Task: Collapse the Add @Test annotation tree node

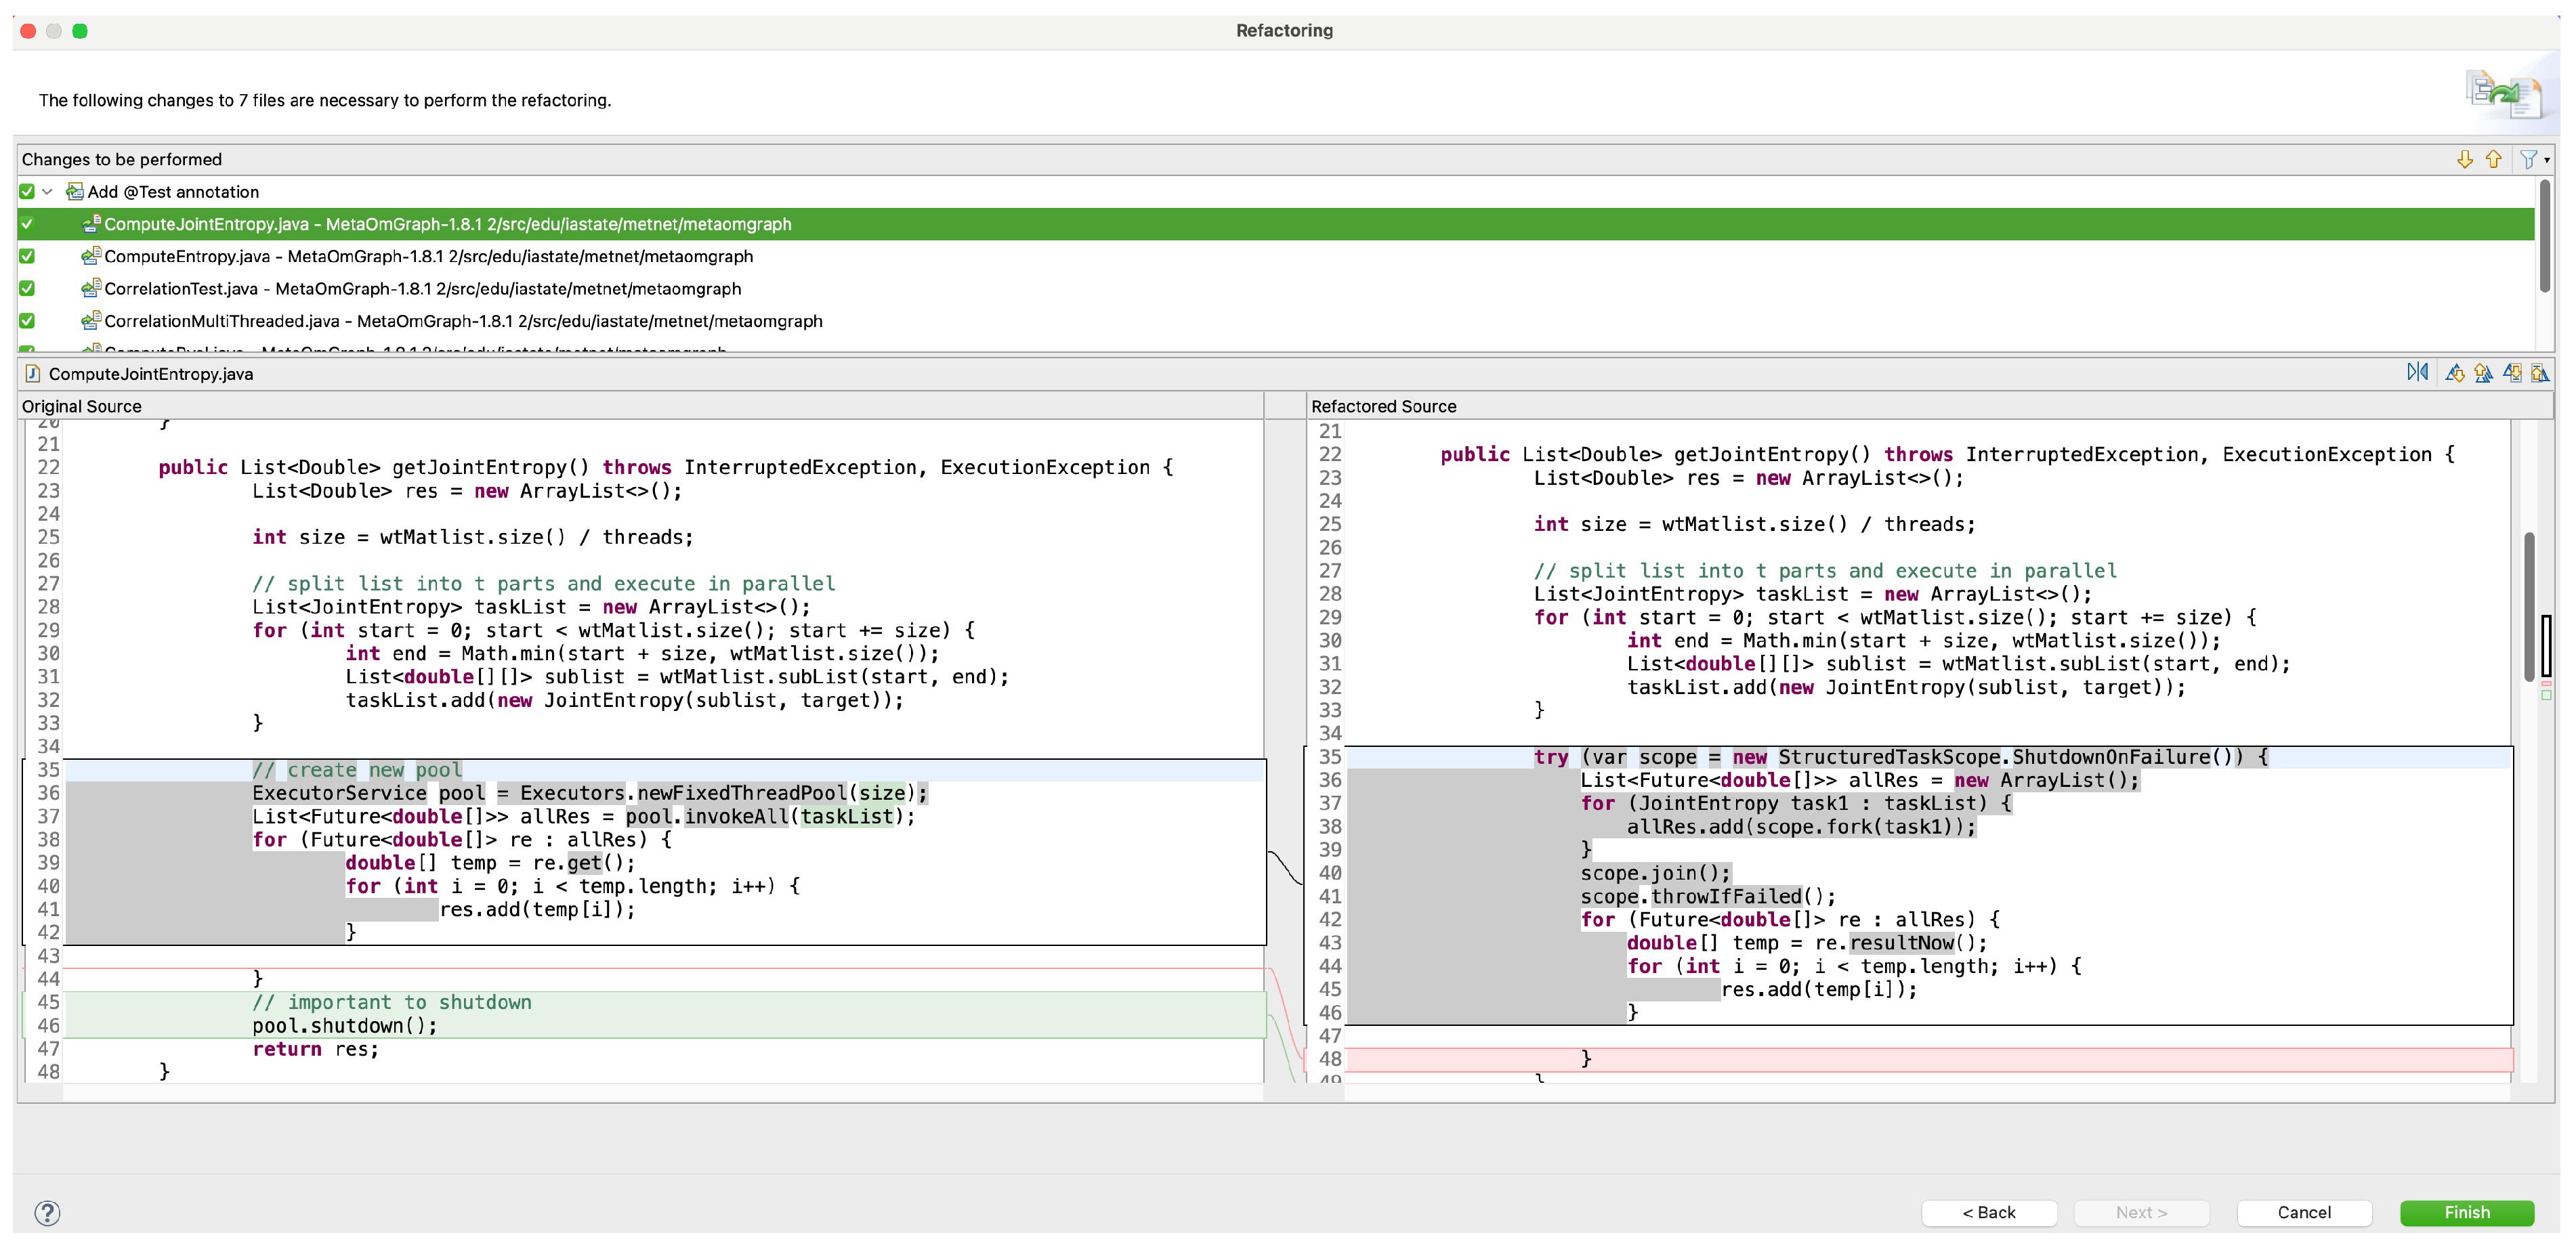Action: (47, 191)
